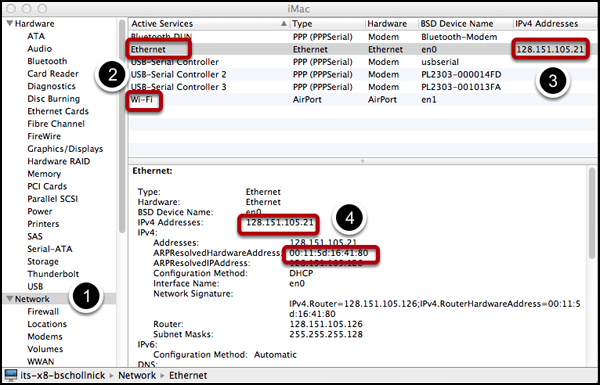This screenshot has height=385, width=600.
Task: Click the window close button
Action: (12, 8)
